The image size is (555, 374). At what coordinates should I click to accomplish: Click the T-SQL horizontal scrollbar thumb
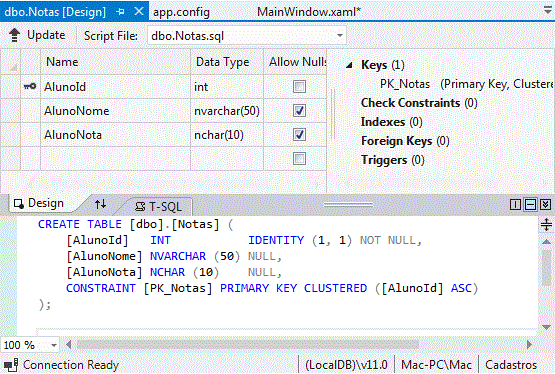[248, 345]
